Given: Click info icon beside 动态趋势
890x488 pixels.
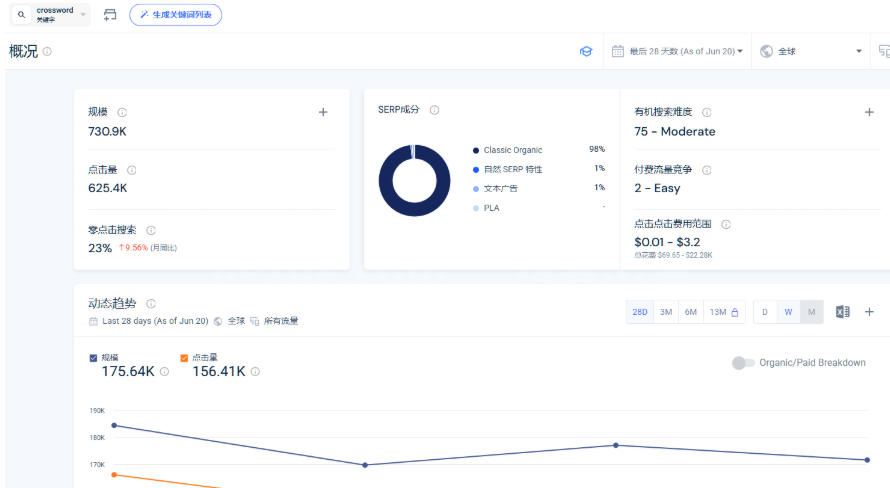Looking at the screenshot, I should 151,304.
